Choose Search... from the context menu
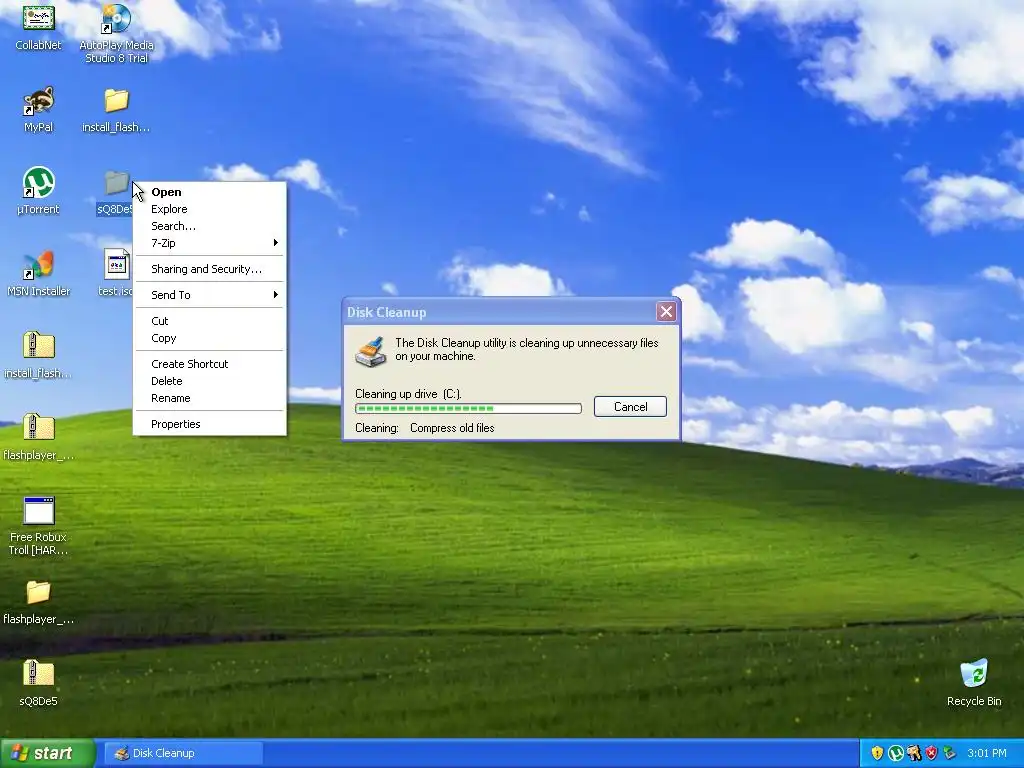 click(210, 226)
